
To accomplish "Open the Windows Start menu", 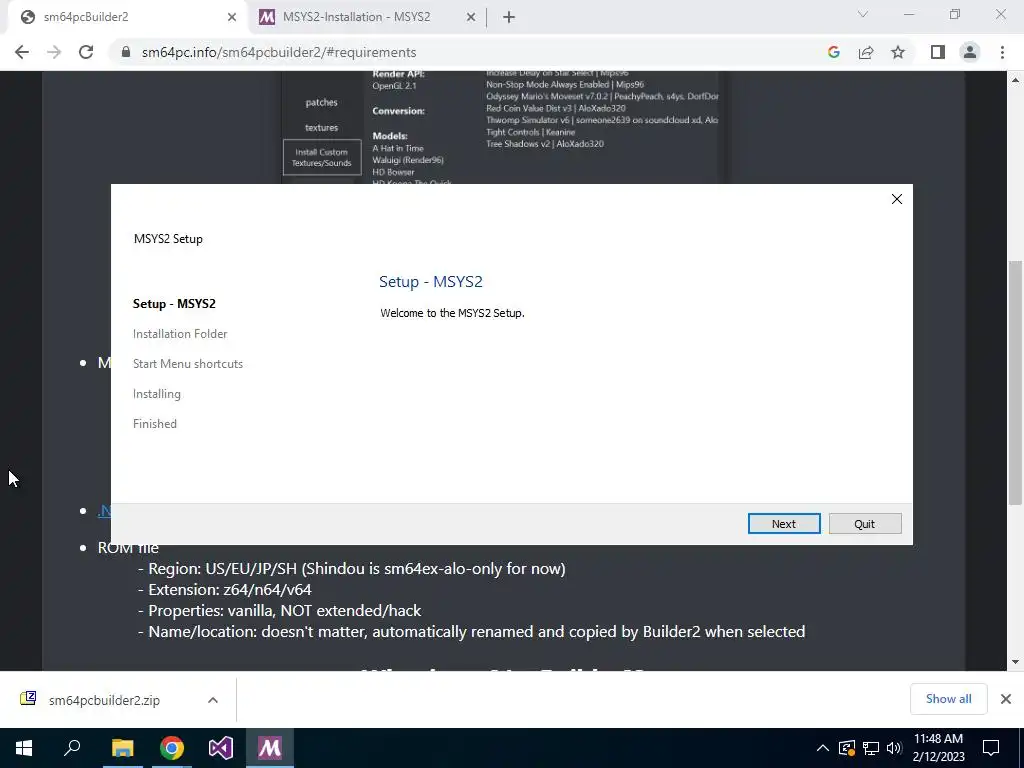I will [x=24, y=748].
